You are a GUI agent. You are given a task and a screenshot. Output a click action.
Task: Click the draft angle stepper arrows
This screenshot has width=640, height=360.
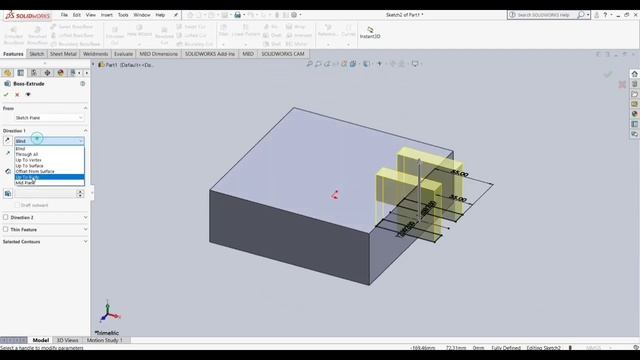pos(80,193)
